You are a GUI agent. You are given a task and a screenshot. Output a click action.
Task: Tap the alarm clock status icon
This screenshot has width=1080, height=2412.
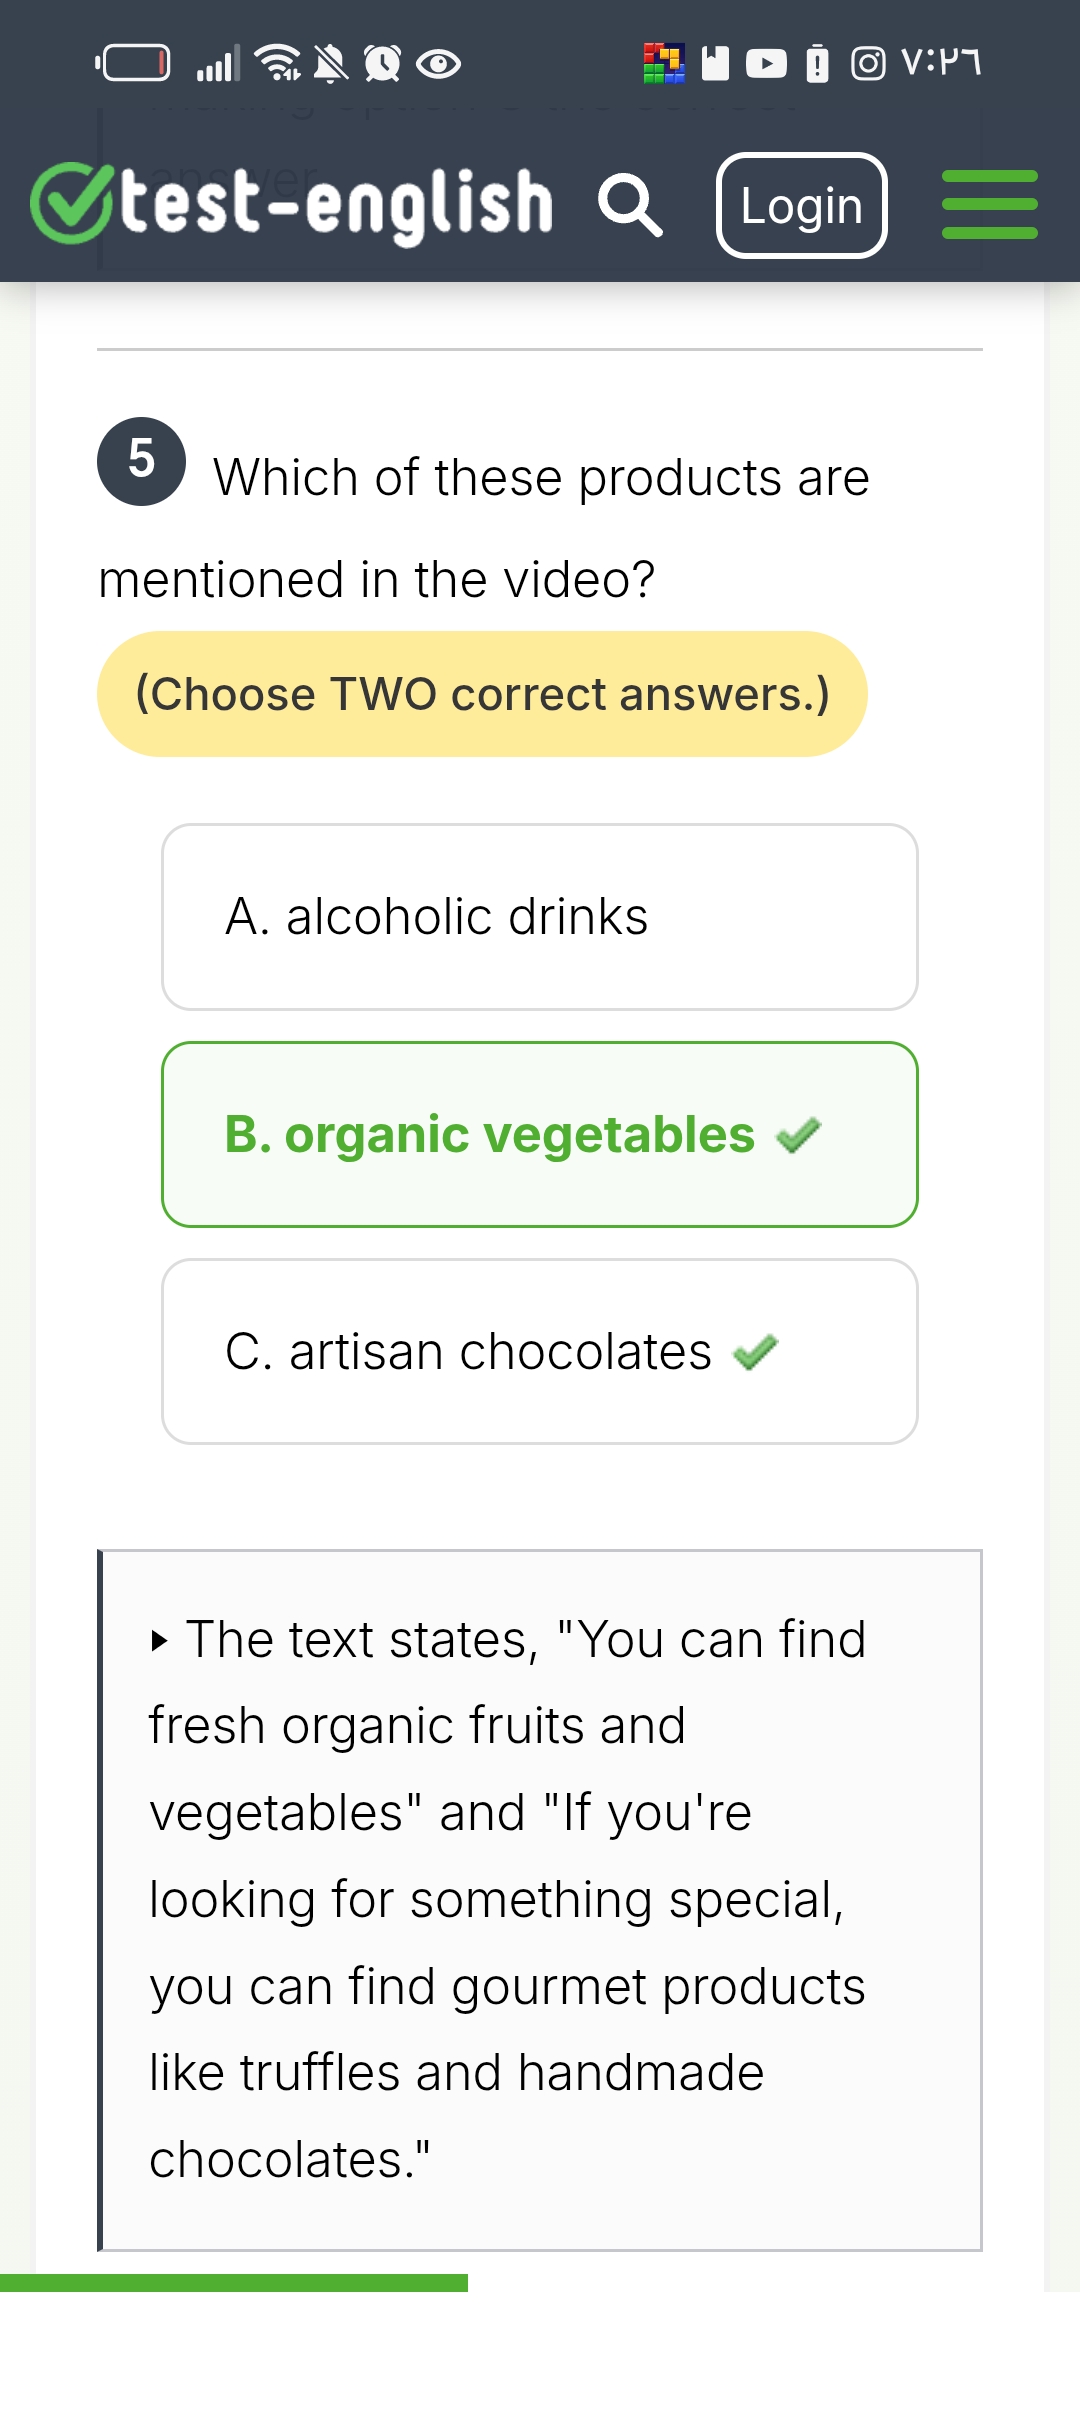(382, 63)
